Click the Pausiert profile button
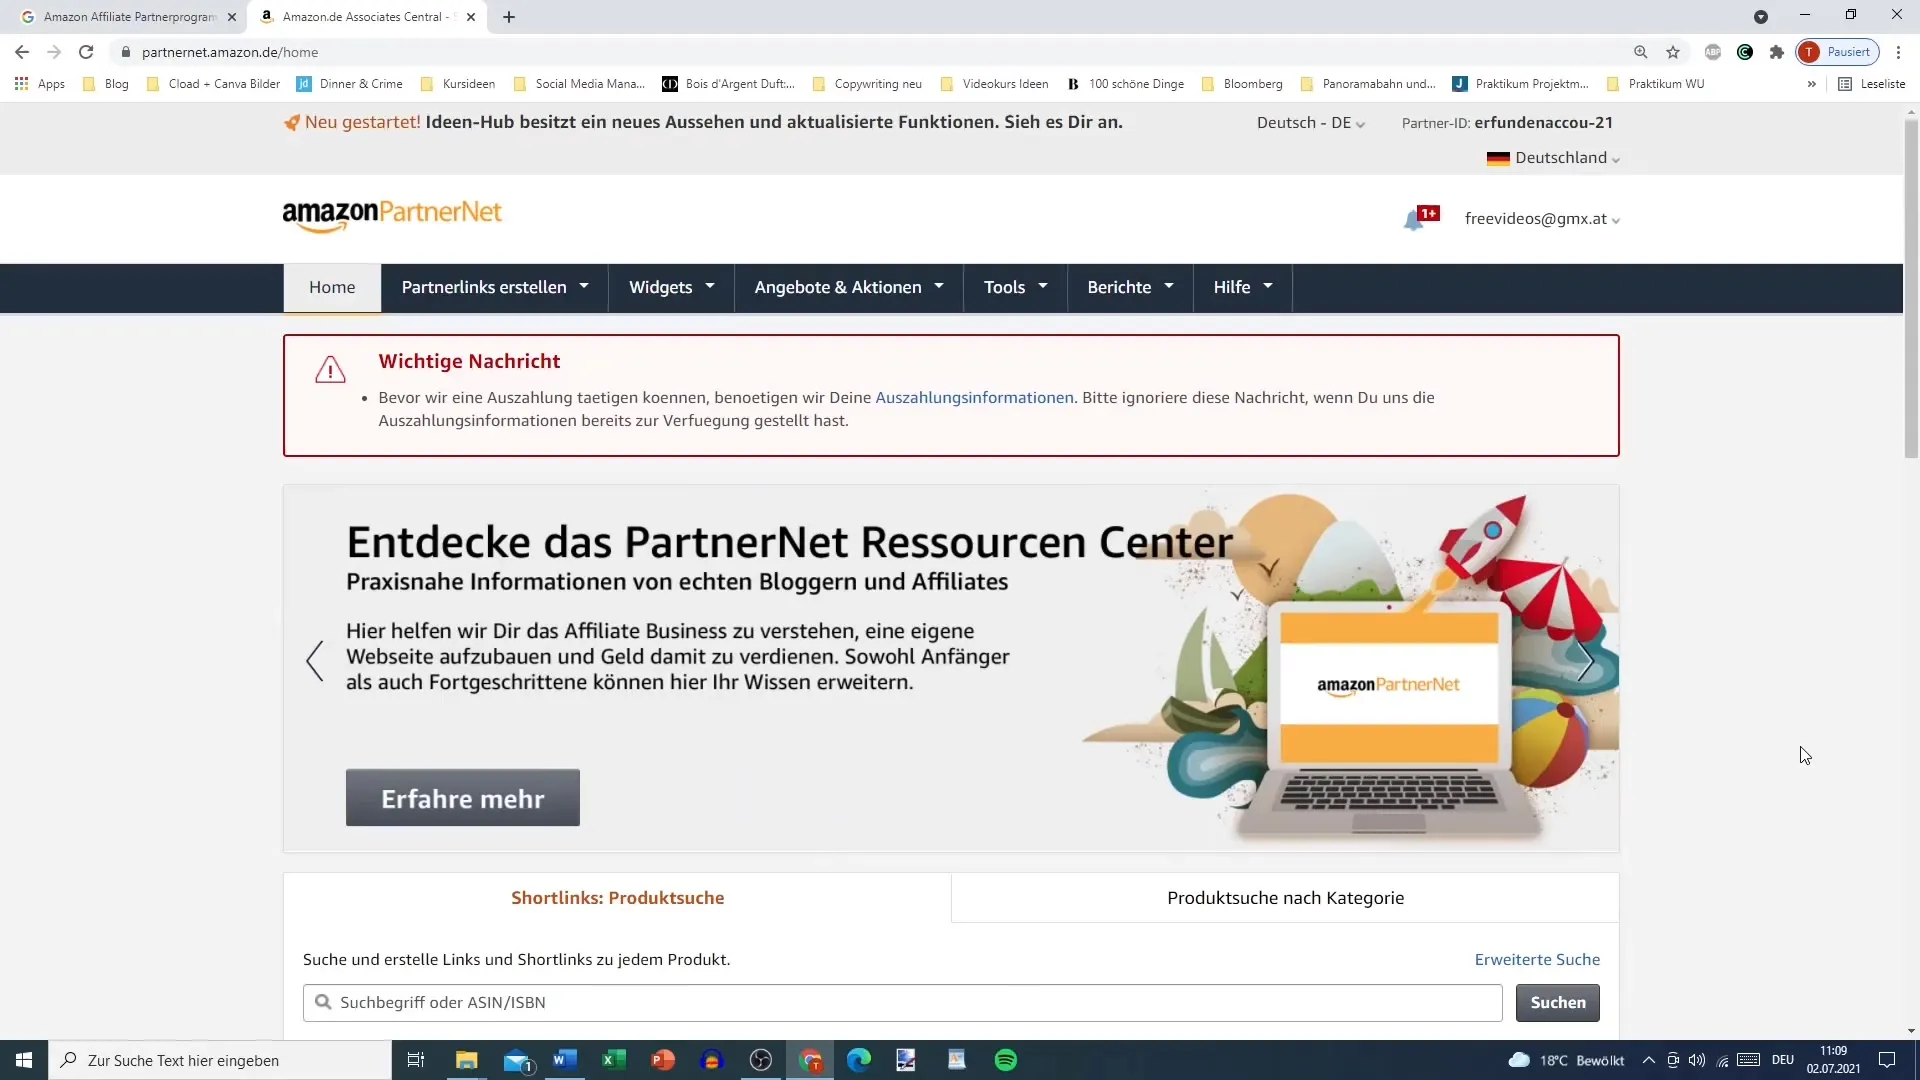The width and height of the screenshot is (1920, 1080). point(1838,52)
